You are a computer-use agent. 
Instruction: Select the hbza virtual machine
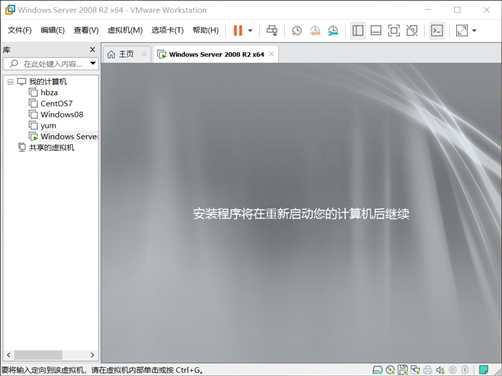(x=49, y=92)
